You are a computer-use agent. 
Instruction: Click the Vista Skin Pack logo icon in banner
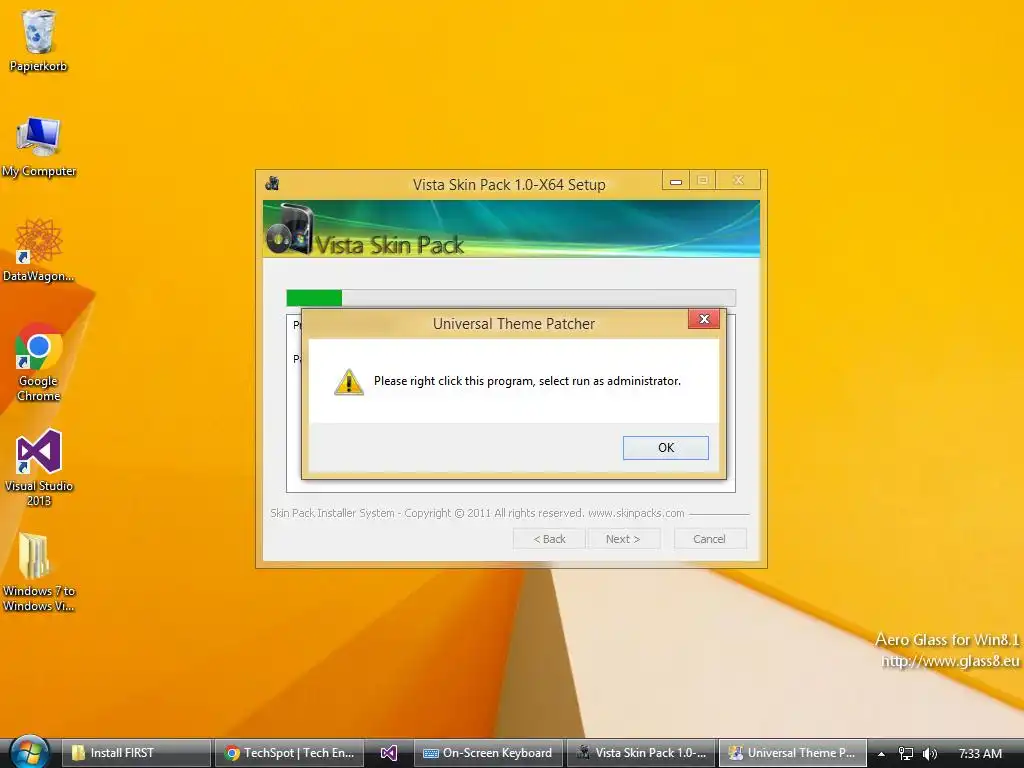(291, 230)
